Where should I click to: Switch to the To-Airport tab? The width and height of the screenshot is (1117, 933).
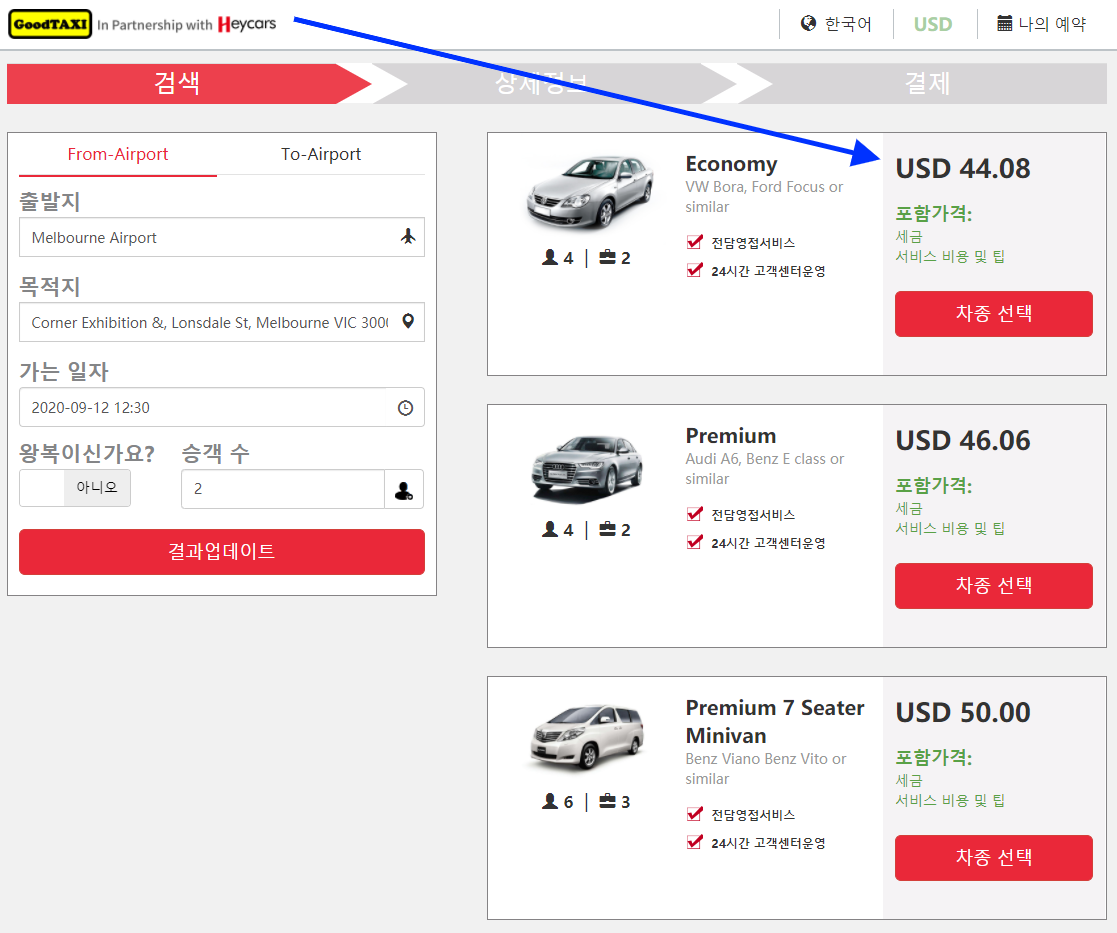pyautogui.click(x=321, y=154)
